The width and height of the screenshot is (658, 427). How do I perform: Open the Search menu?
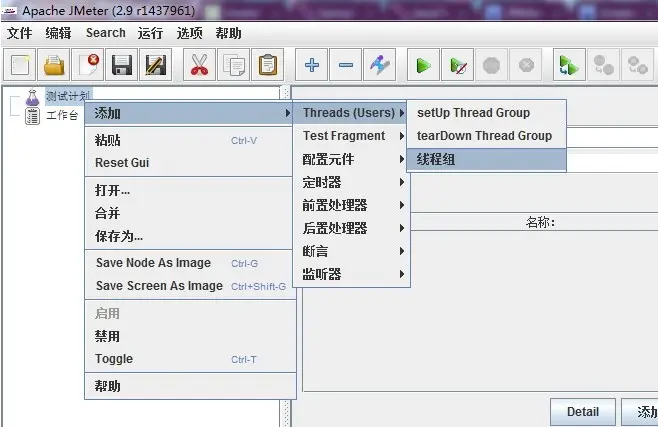point(105,33)
